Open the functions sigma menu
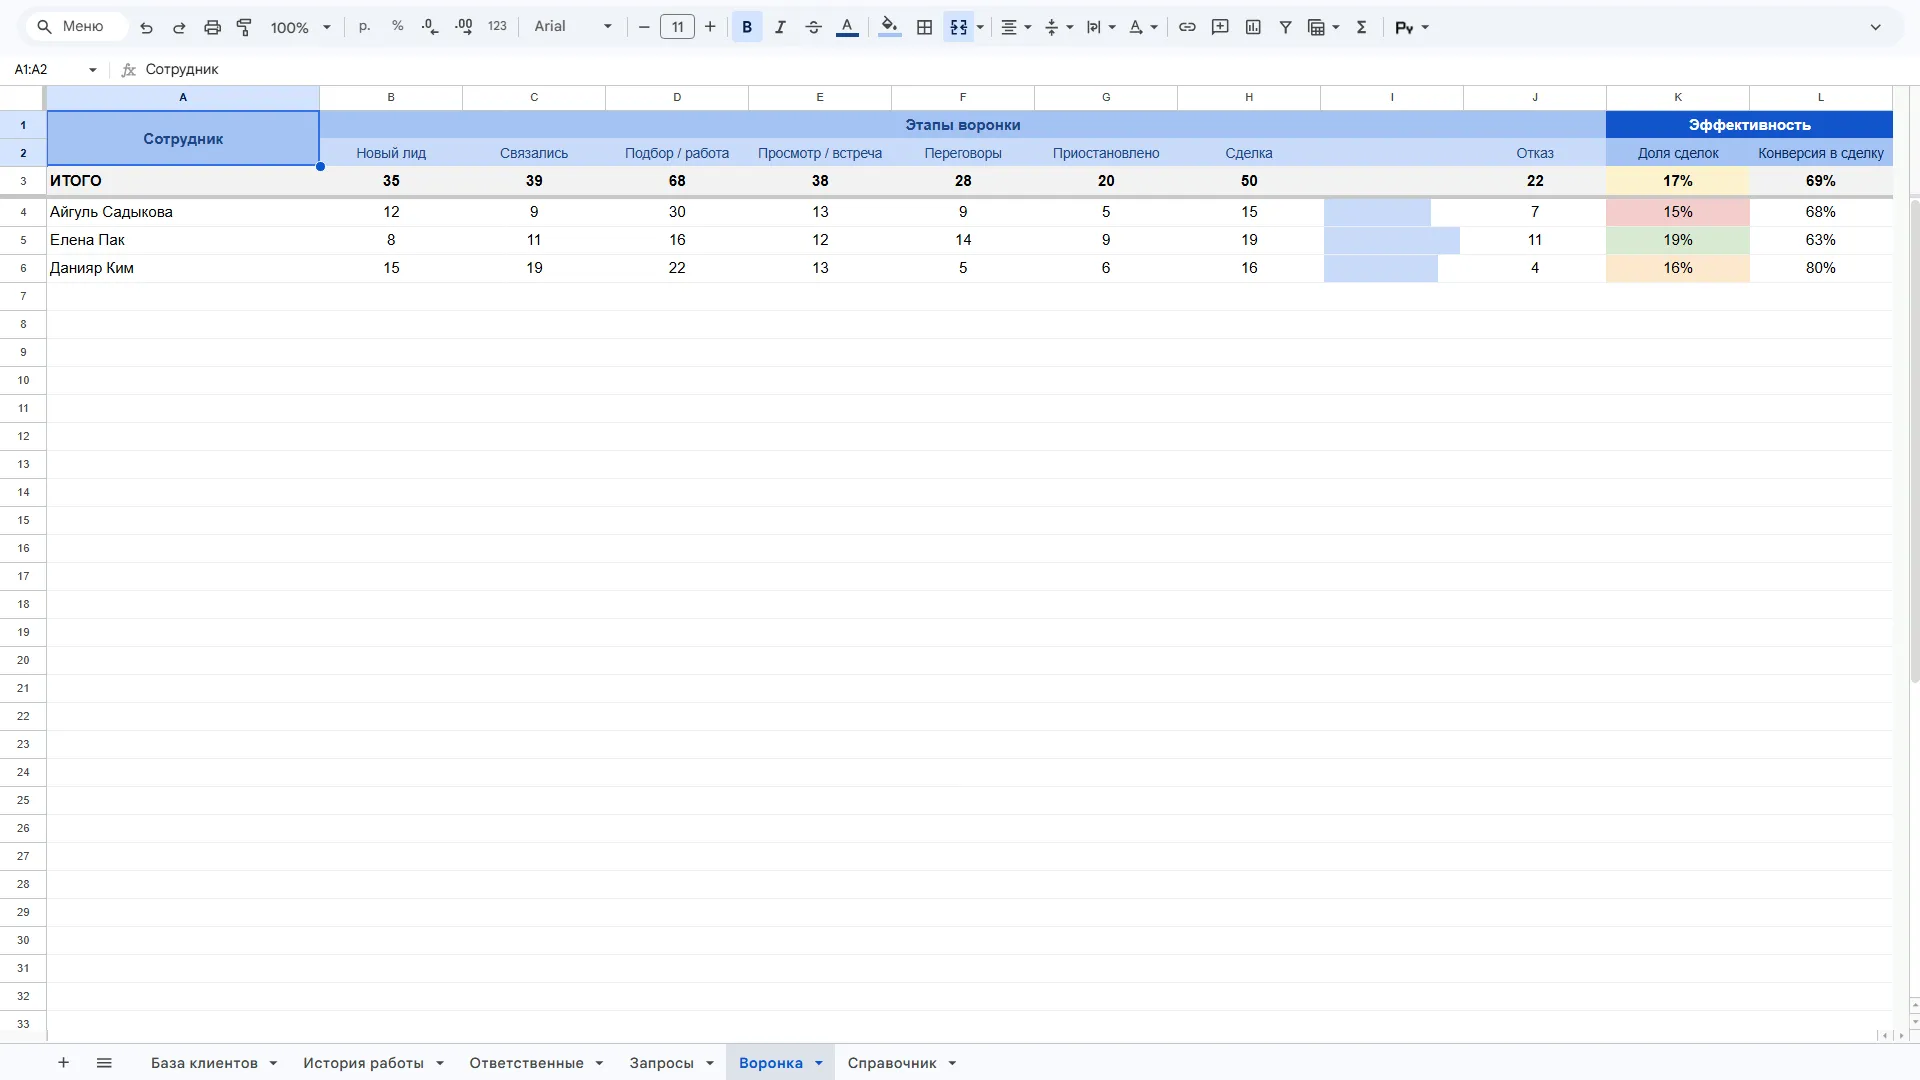The height and width of the screenshot is (1080, 1920). tap(1361, 27)
